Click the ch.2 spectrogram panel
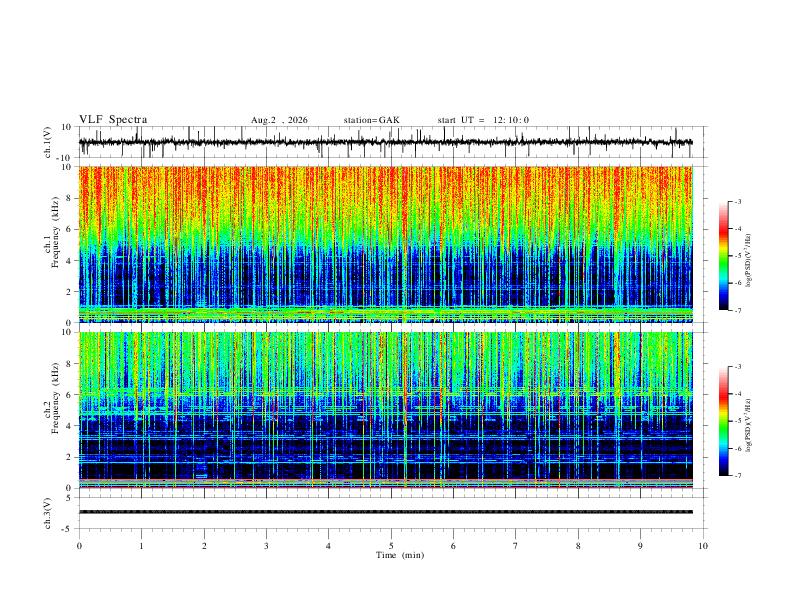 [x=386, y=410]
